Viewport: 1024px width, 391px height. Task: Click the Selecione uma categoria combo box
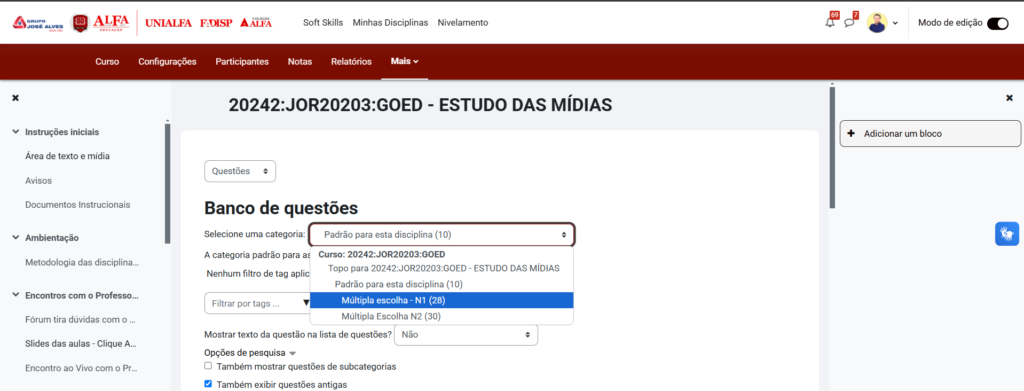(x=441, y=235)
